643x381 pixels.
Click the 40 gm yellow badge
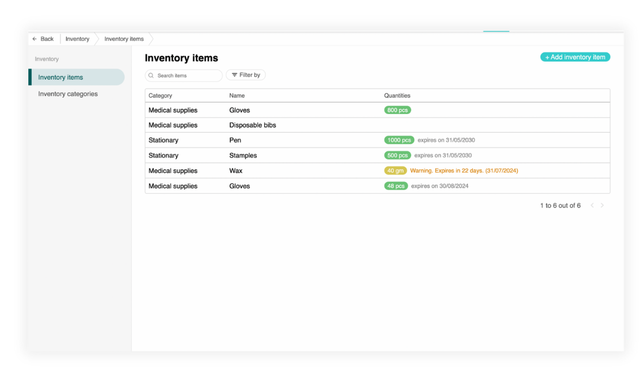(x=395, y=171)
